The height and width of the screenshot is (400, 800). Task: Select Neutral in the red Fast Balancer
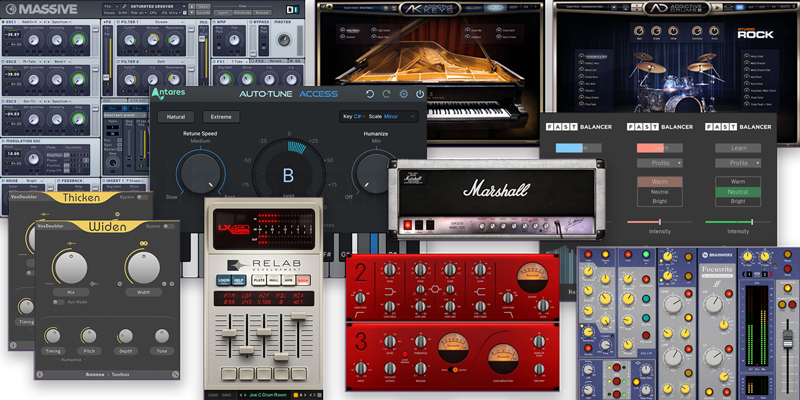point(659,192)
